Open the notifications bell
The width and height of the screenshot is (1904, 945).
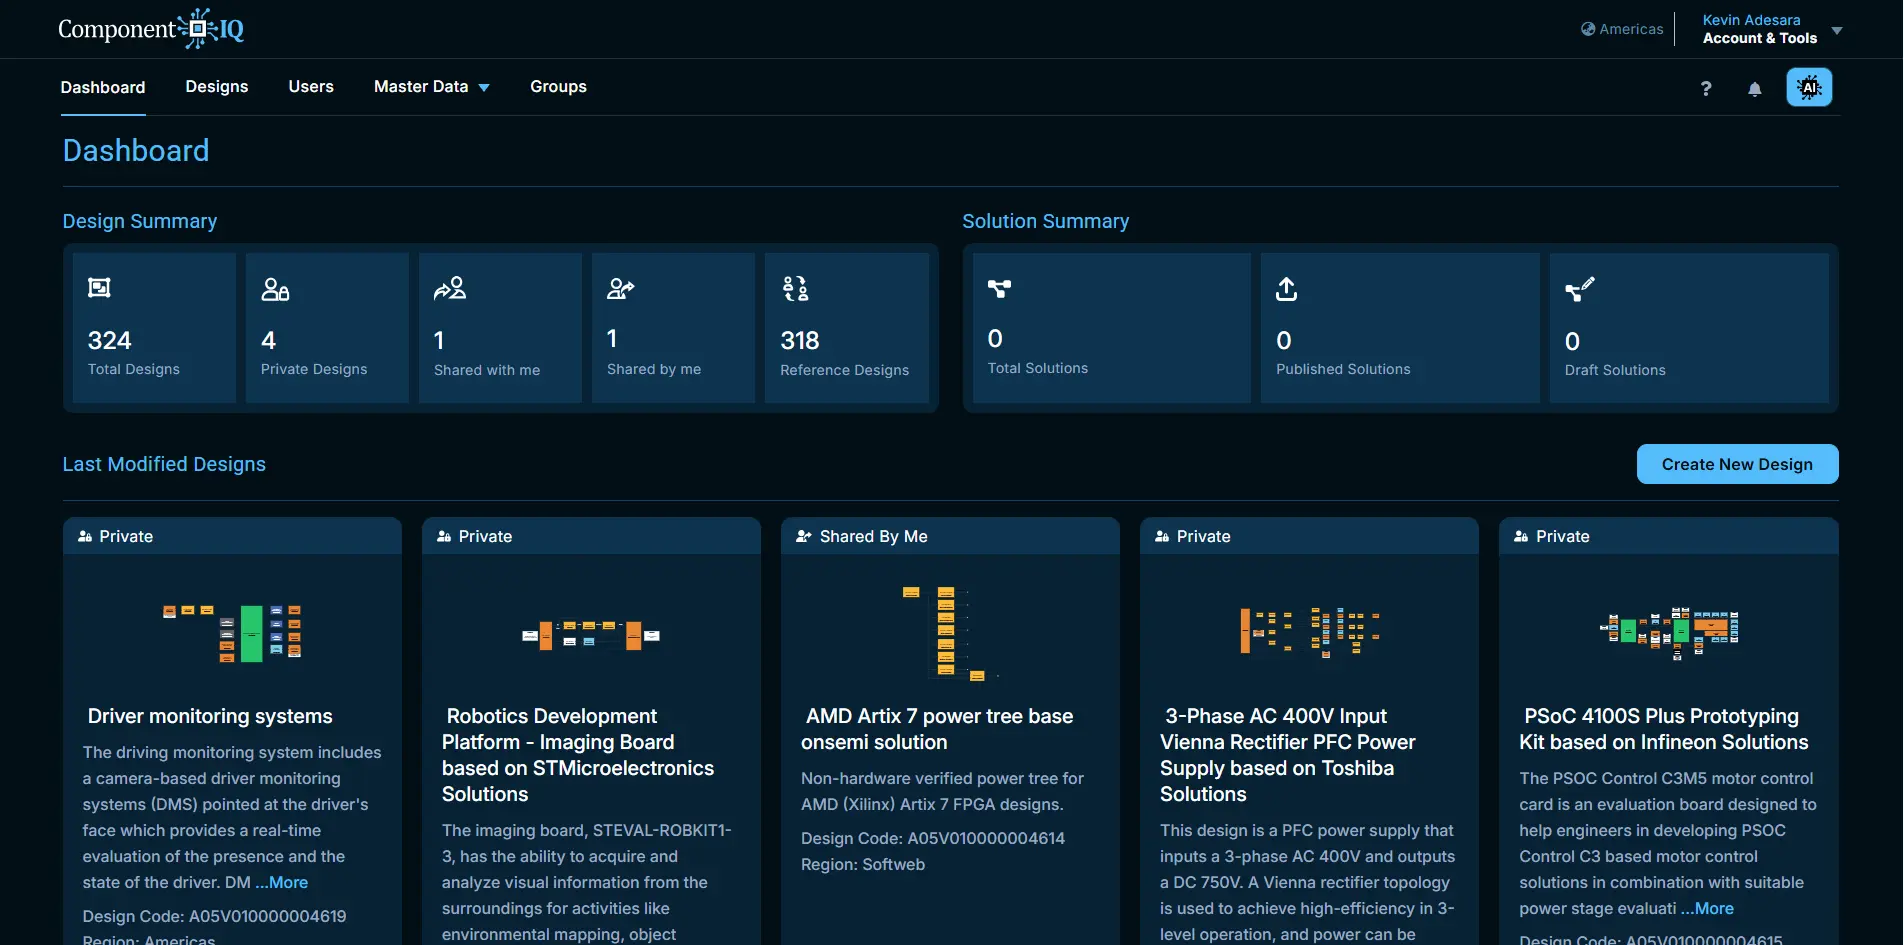[1755, 89]
